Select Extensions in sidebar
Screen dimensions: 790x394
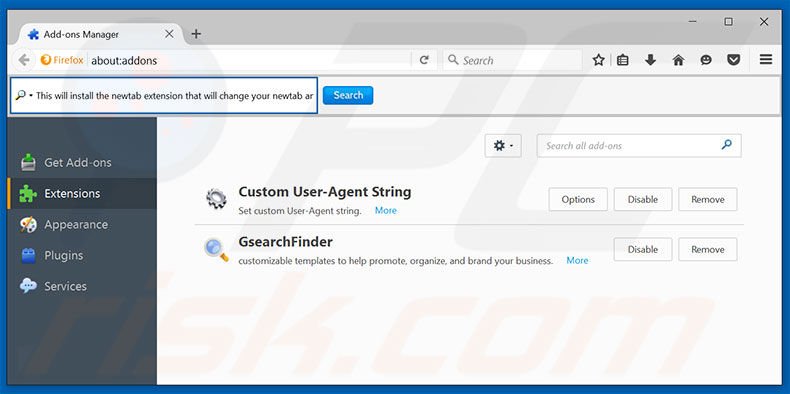(82, 193)
